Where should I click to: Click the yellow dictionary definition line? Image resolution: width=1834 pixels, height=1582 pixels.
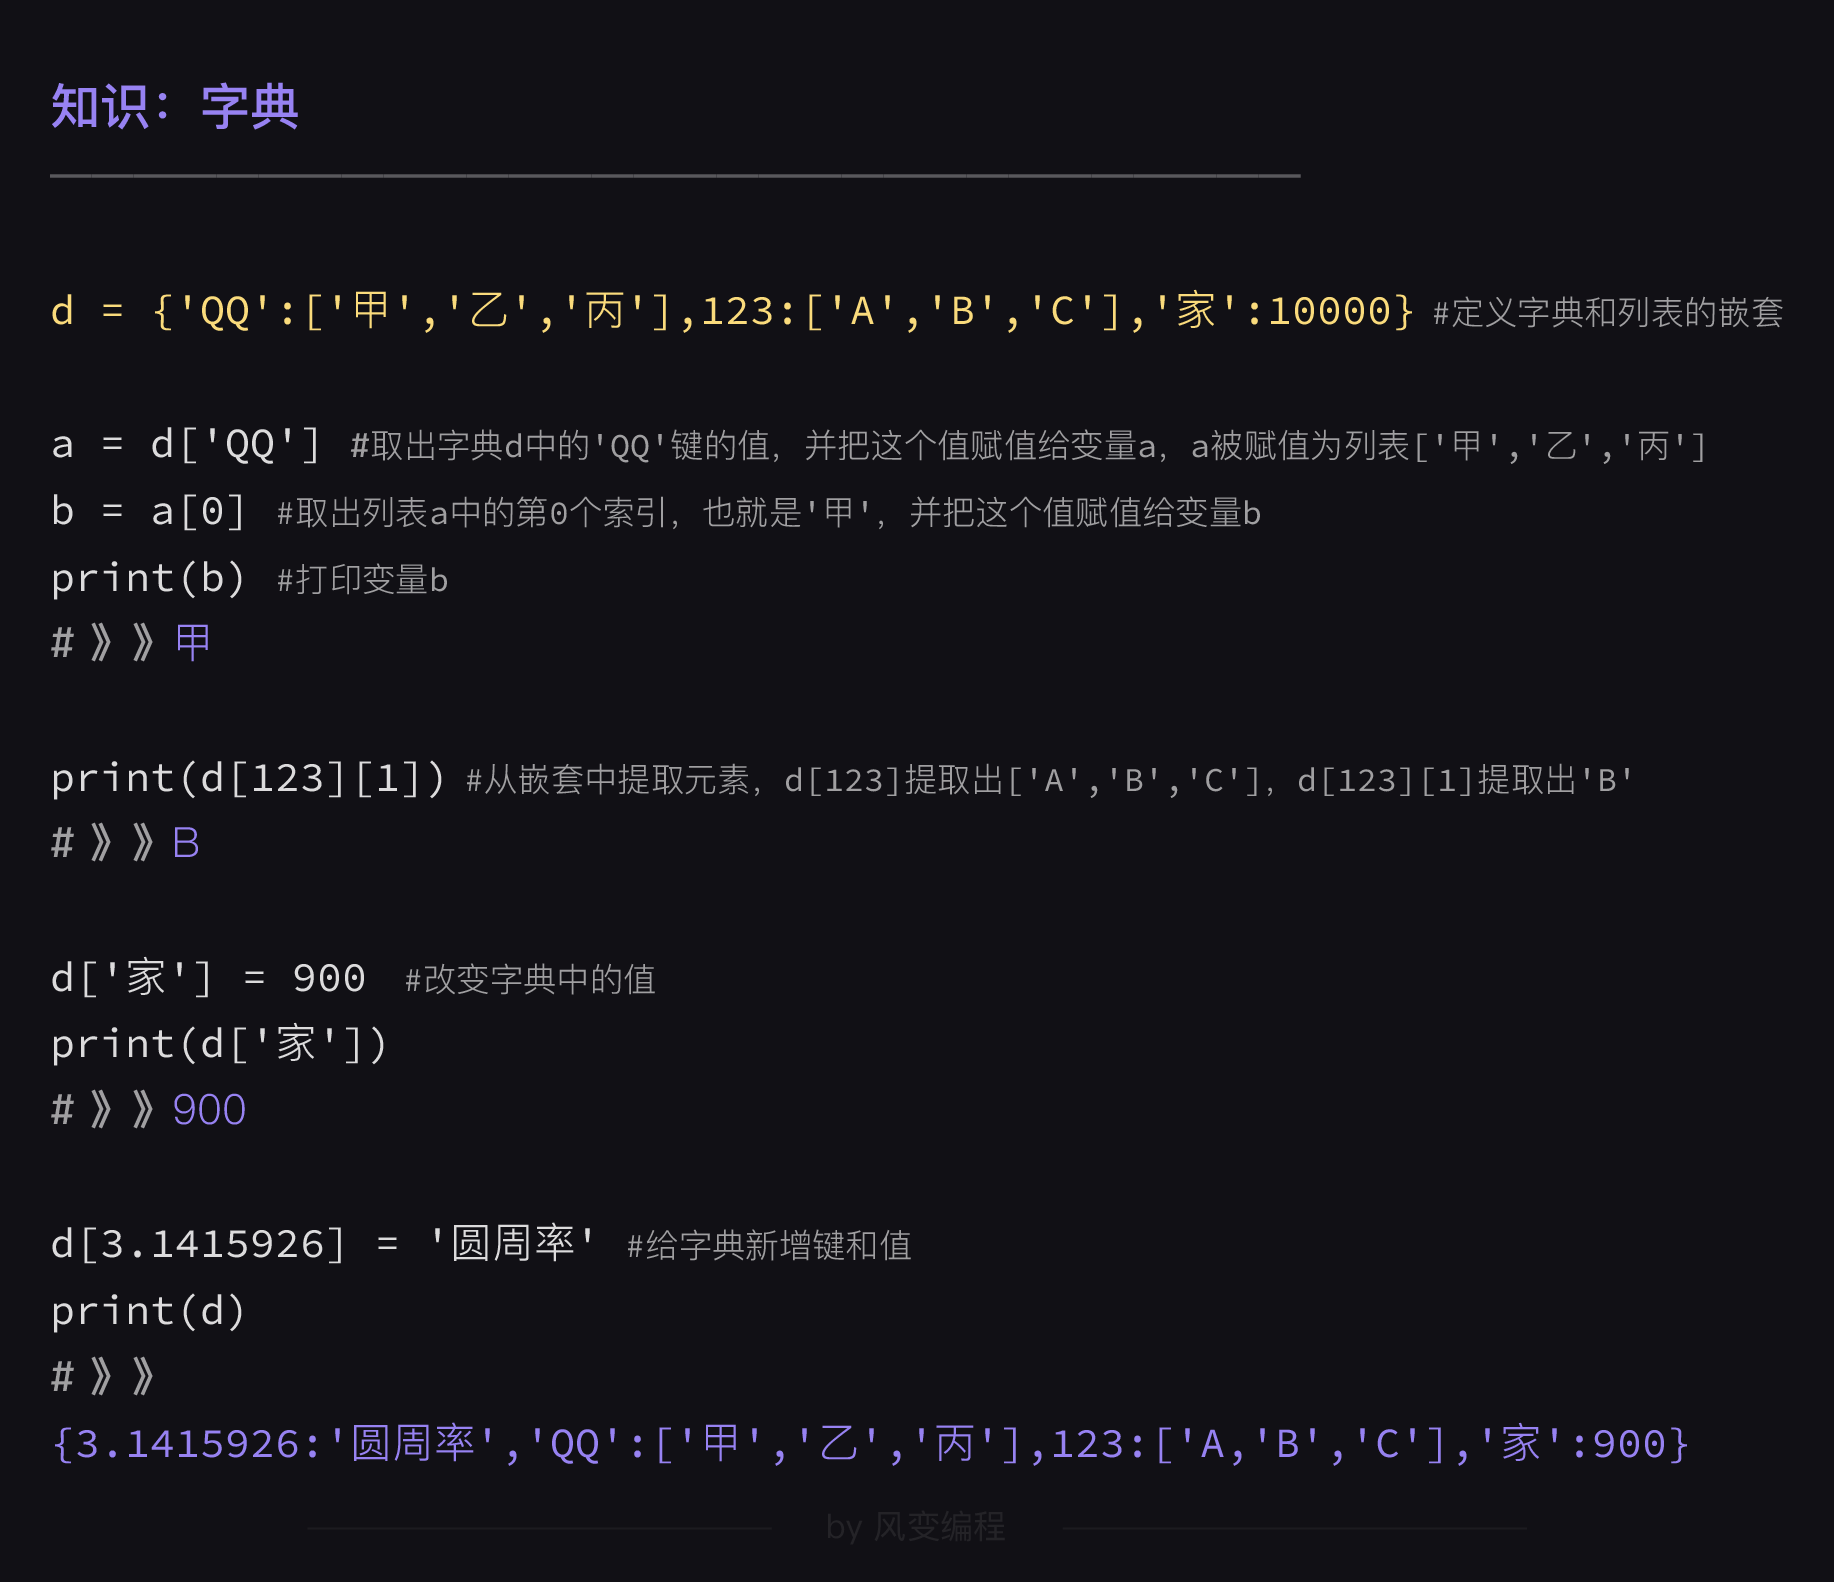click(x=732, y=311)
